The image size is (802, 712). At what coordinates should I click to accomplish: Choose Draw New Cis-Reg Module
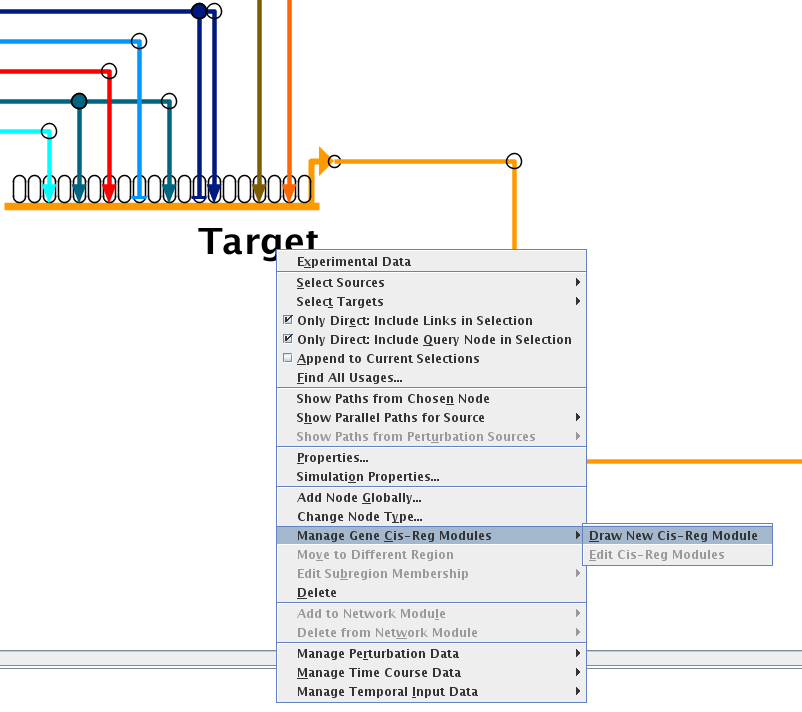coord(673,536)
